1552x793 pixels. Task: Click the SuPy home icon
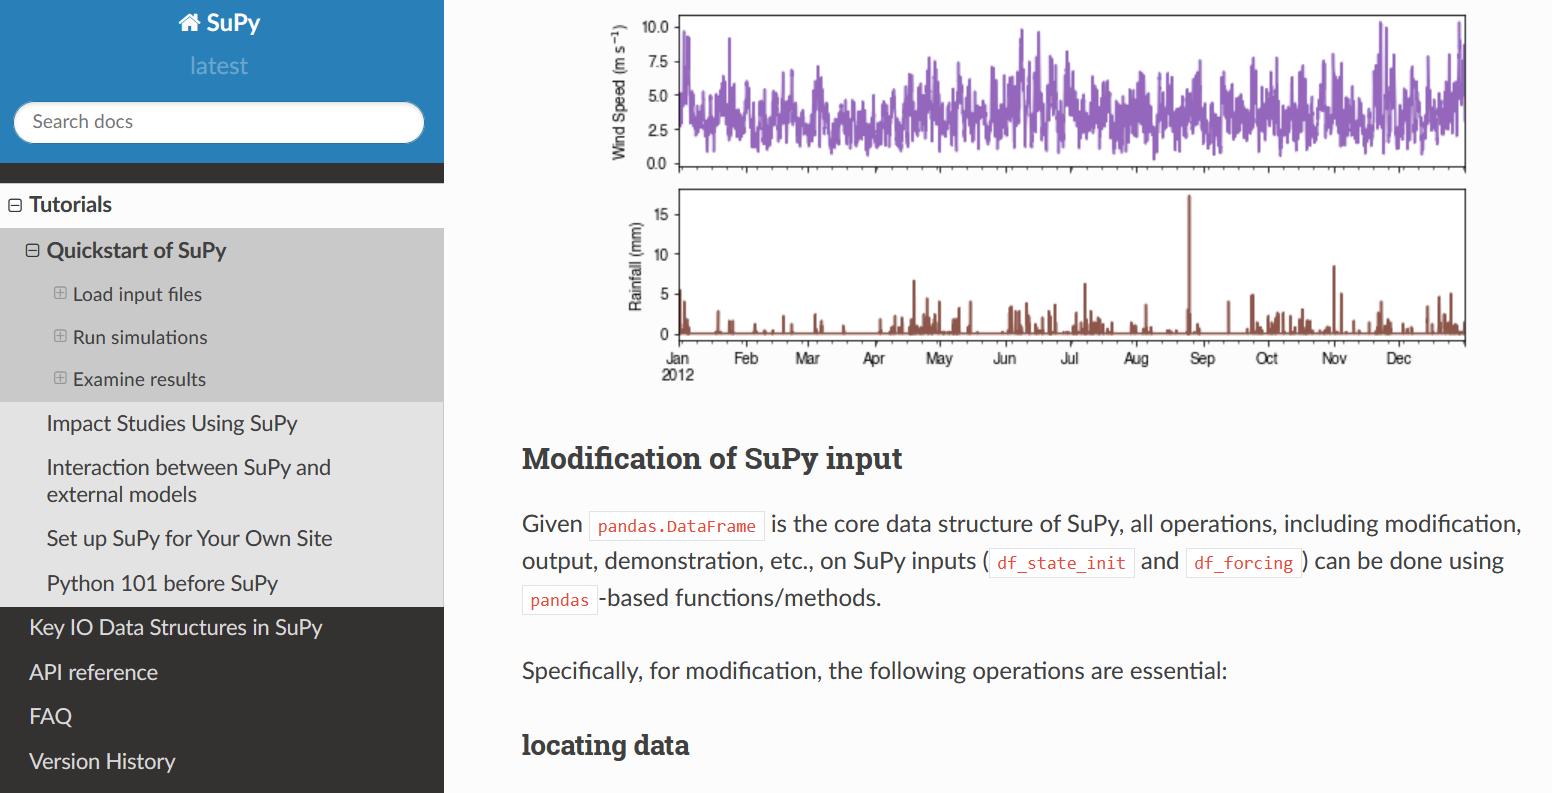(189, 22)
